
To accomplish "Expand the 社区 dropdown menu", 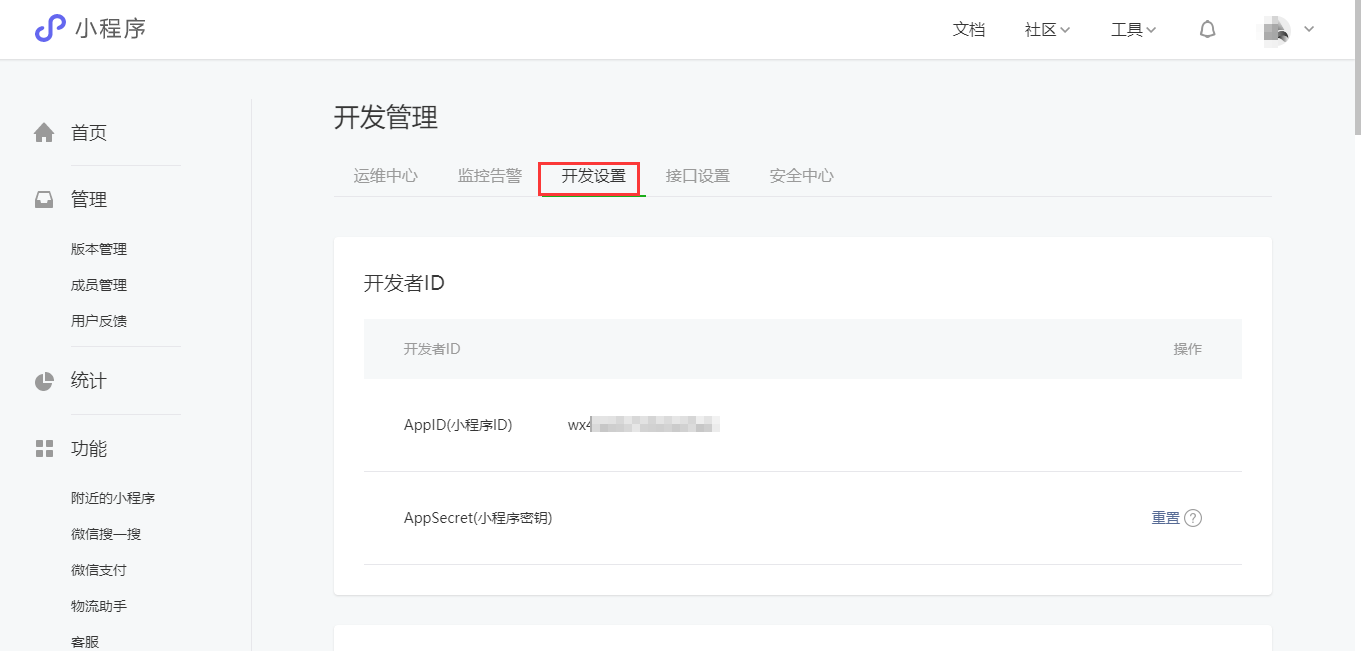I will [x=1046, y=29].
